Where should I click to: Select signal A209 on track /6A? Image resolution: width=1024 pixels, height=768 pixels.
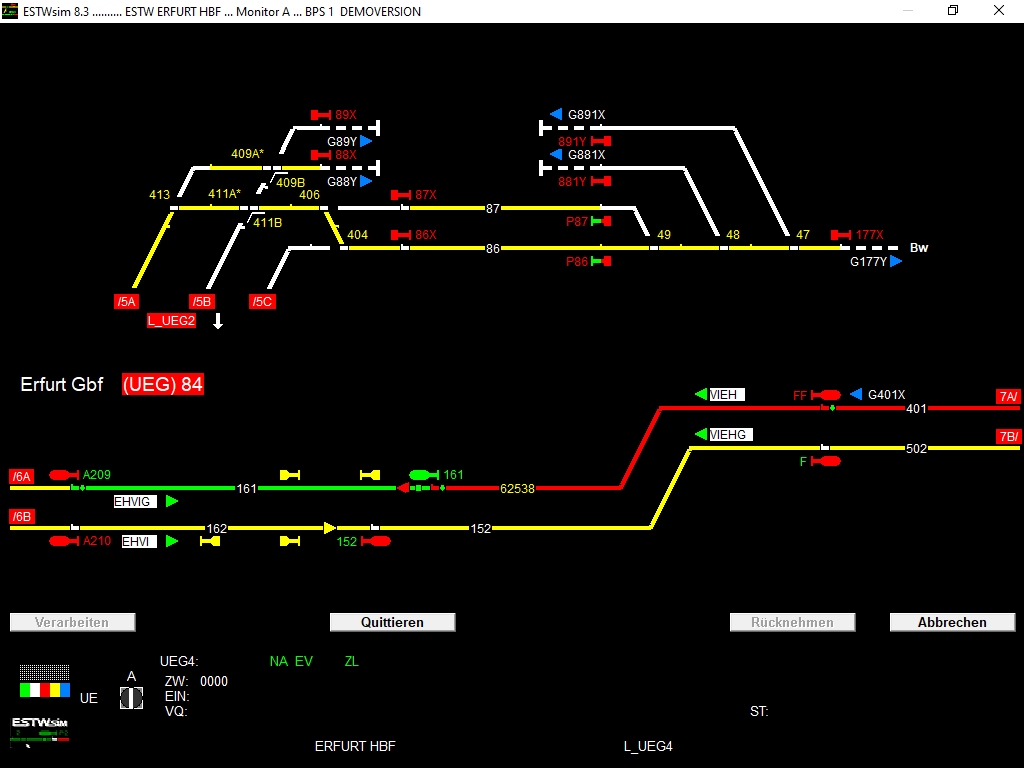[62, 476]
